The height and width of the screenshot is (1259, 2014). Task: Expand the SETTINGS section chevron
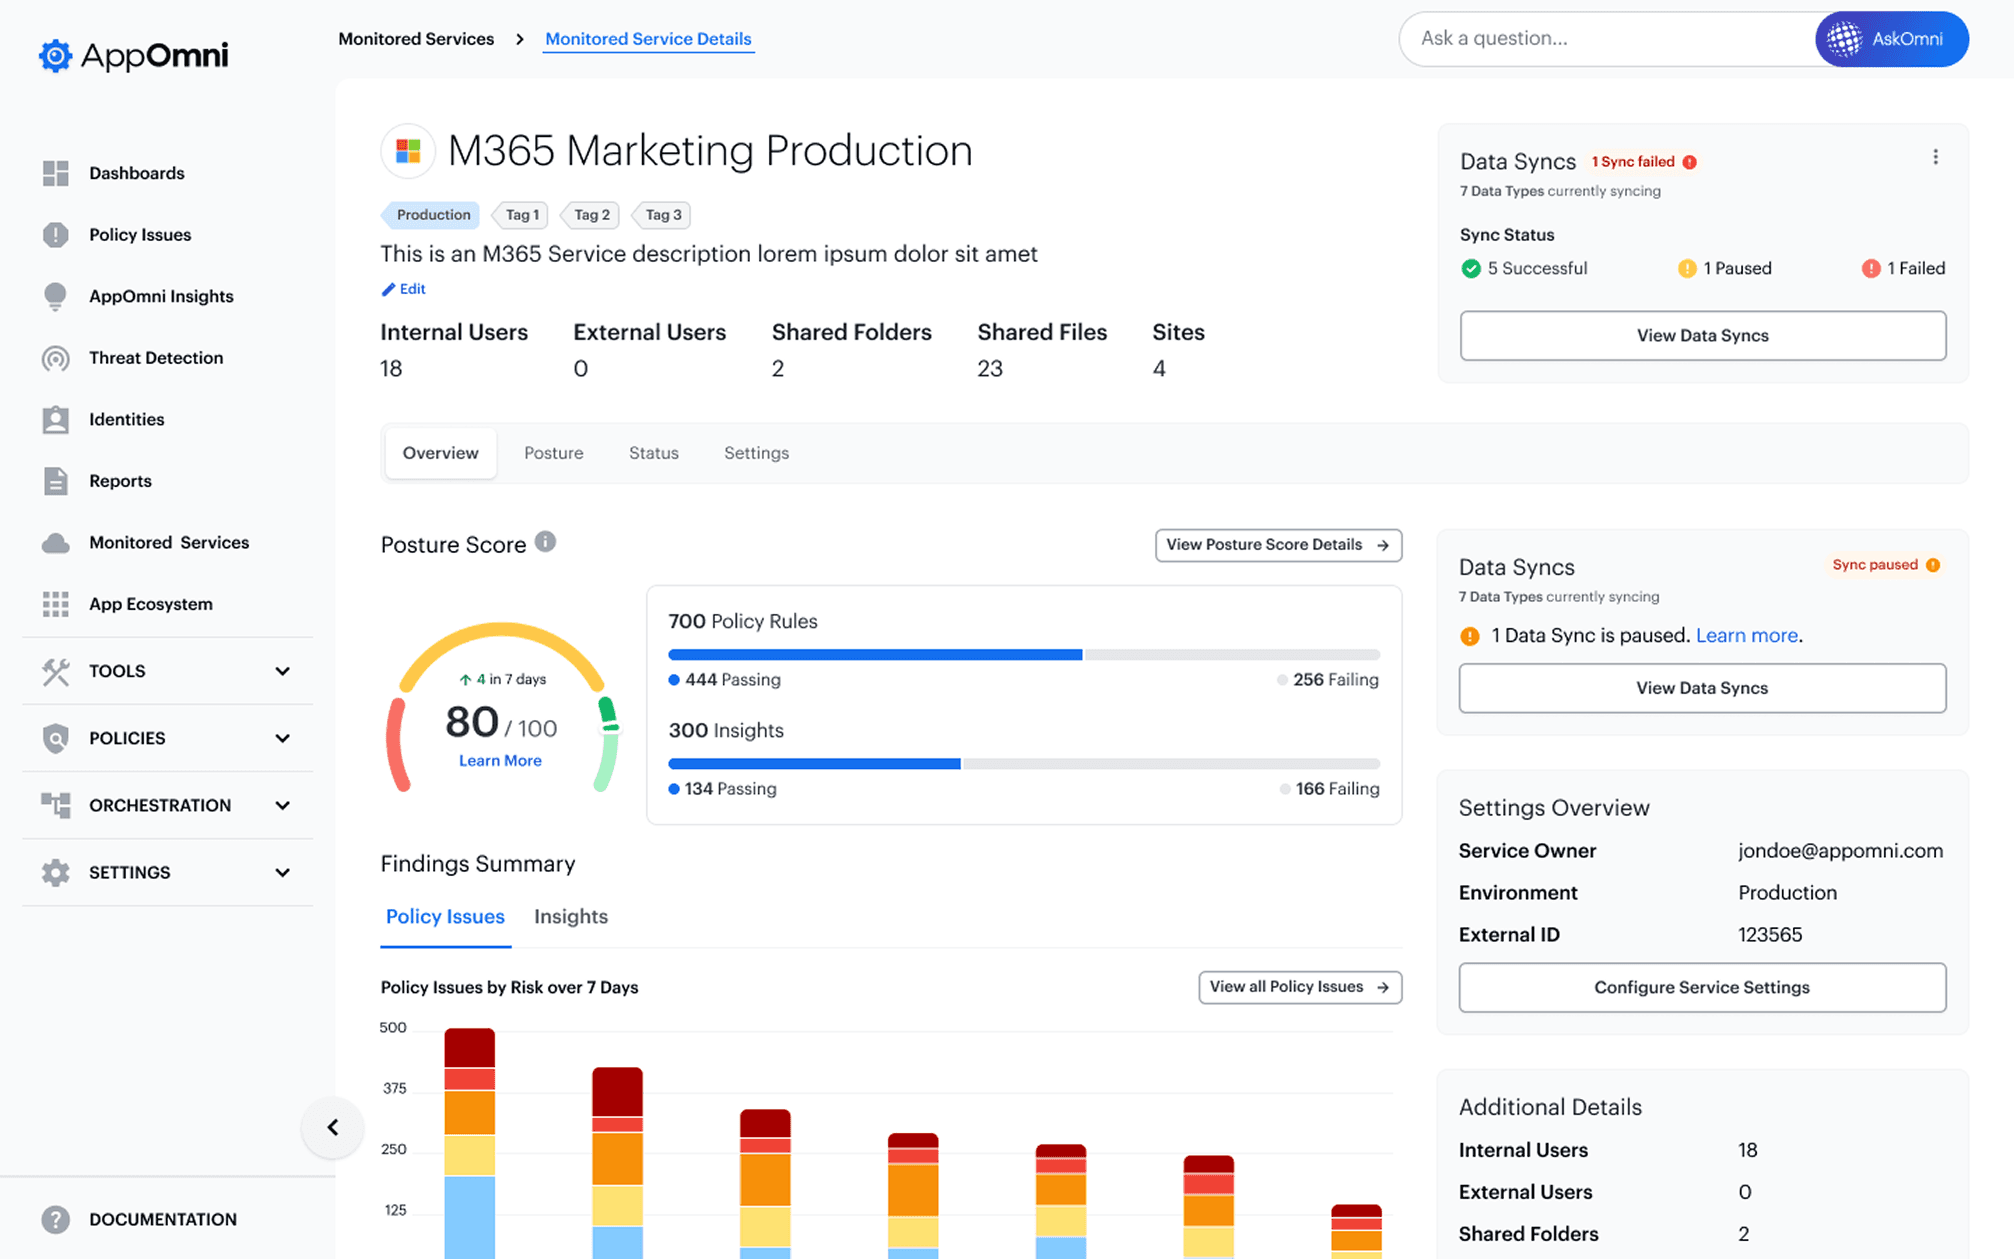coord(283,872)
